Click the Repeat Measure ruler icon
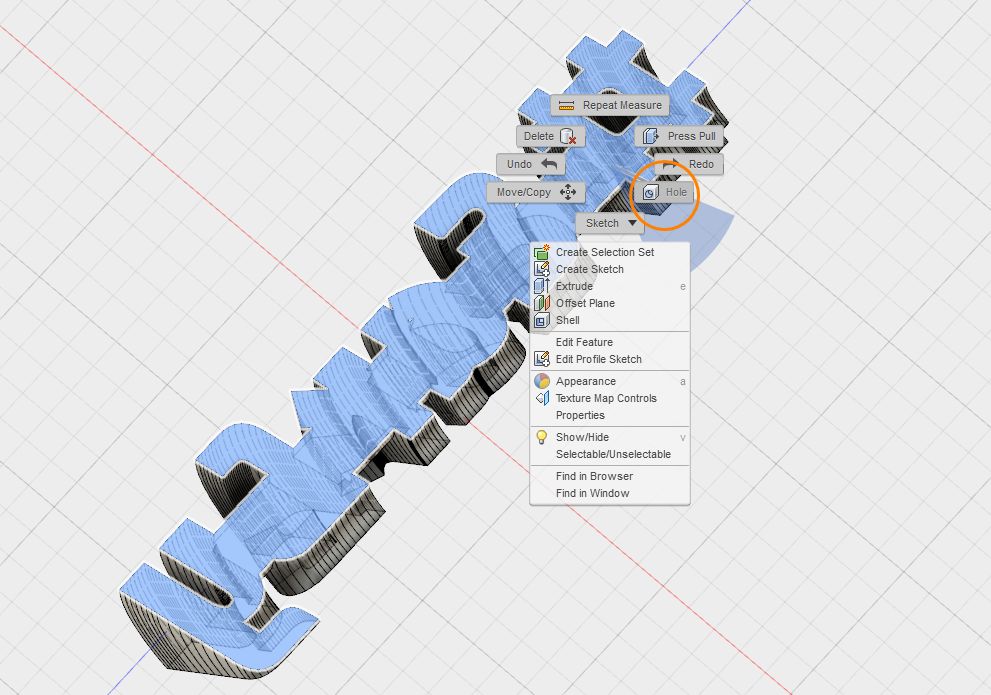 [567, 106]
